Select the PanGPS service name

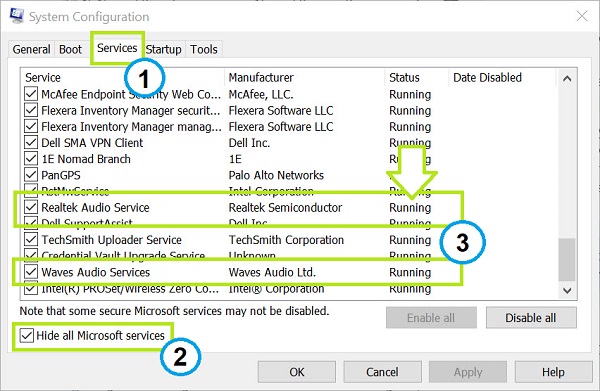click(61, 175)
